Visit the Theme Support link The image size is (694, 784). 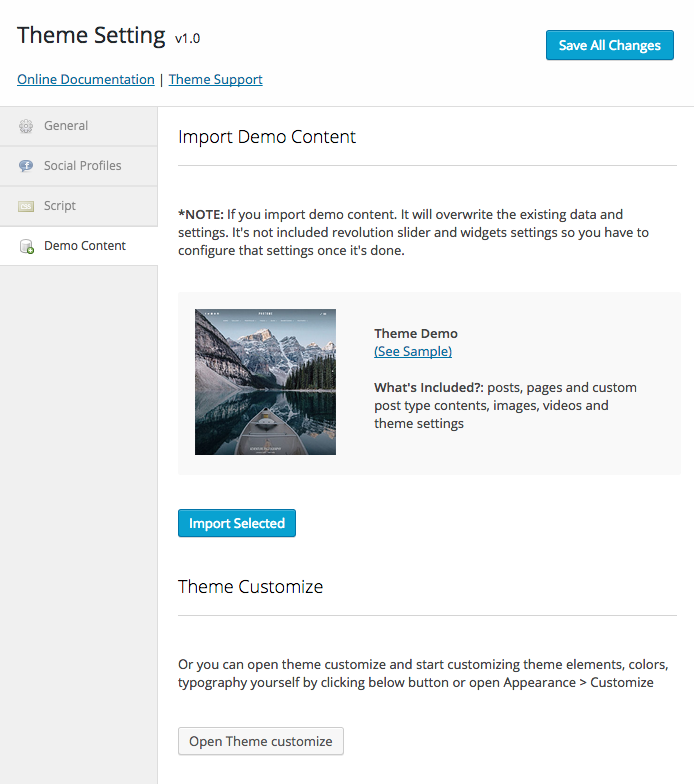pos(215,79)
